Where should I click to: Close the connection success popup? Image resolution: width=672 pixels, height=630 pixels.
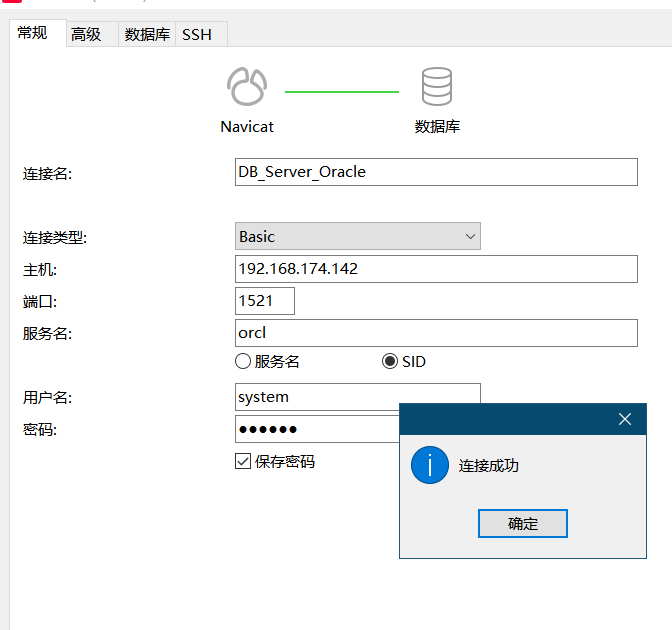(x=625, y=419)
